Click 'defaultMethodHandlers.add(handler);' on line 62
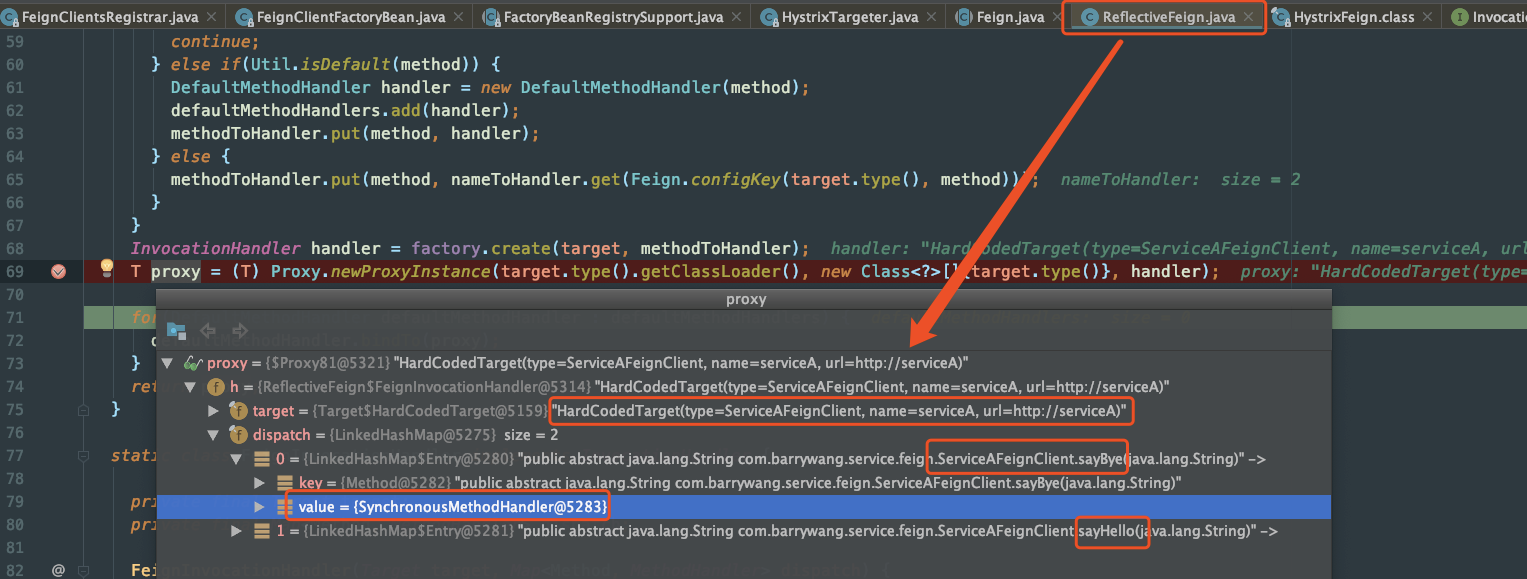Viewport: 1527px width, 579px height. pyautogui.click(x=345, y=110)
